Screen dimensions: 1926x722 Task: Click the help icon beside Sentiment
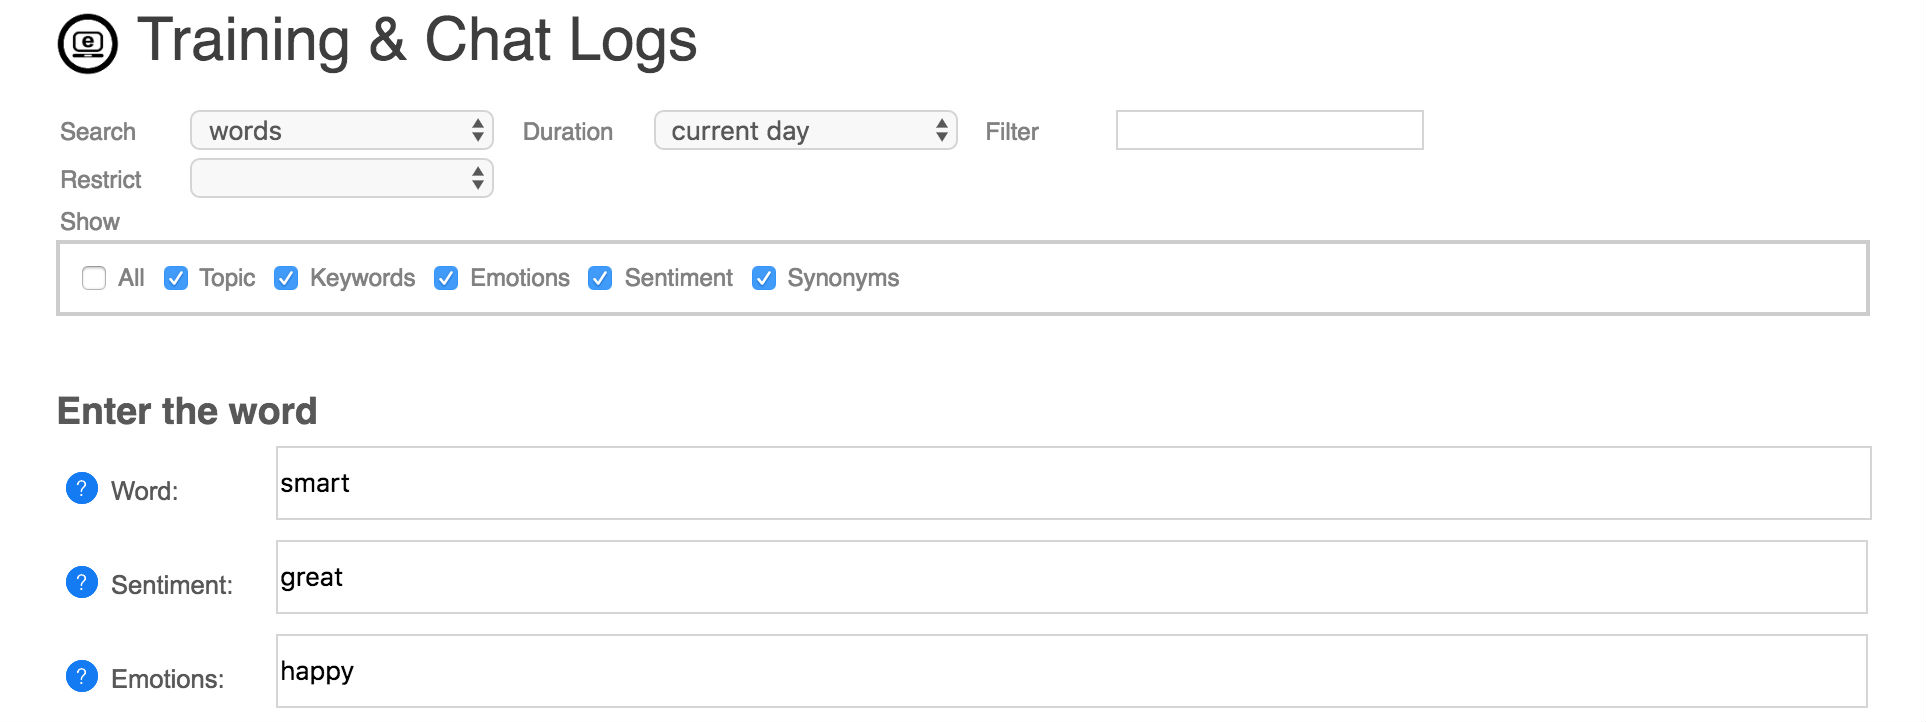[x=82, y=582]
